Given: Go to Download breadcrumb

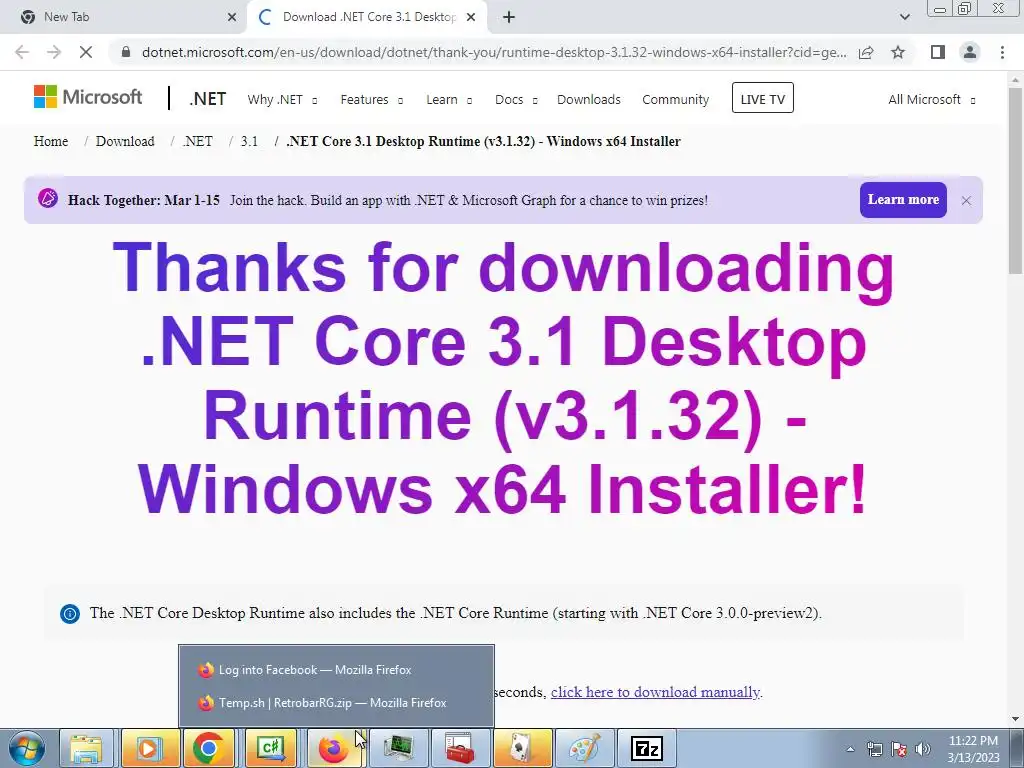Looking at the screenshot, I should click(x=125, y=141).
